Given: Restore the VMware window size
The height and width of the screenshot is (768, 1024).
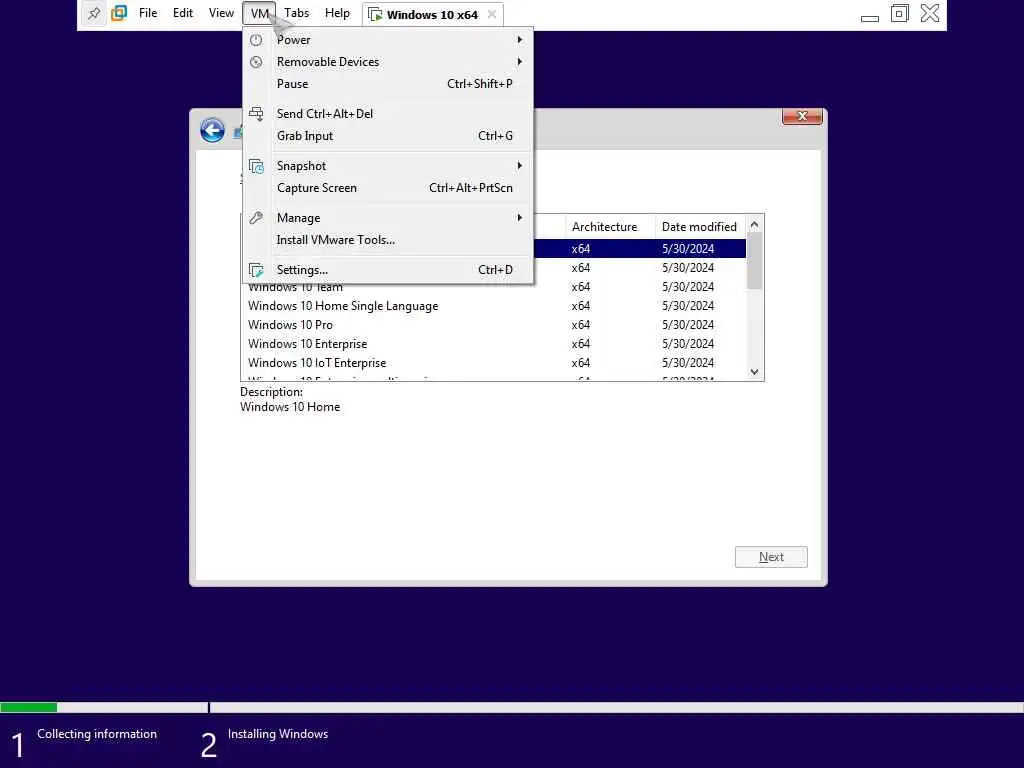Looking at the screenshot, I should (x=899, y=13).
